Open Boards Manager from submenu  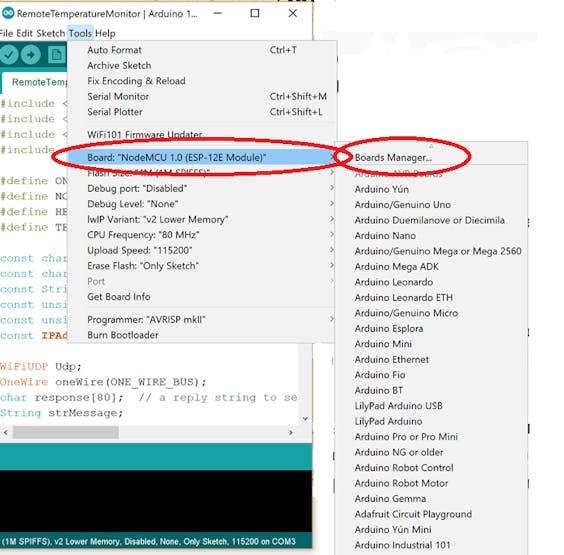pos(431,158)
